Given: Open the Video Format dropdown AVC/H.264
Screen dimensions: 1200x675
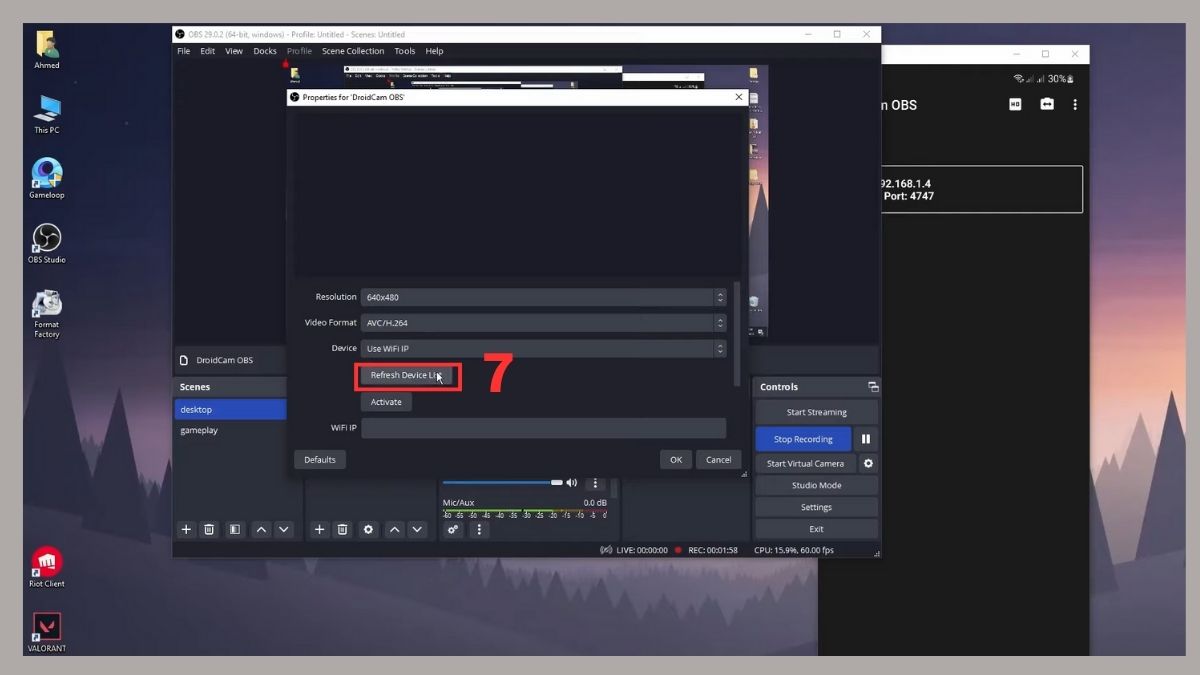Looking at the screenshot, I should coord(543,323).
